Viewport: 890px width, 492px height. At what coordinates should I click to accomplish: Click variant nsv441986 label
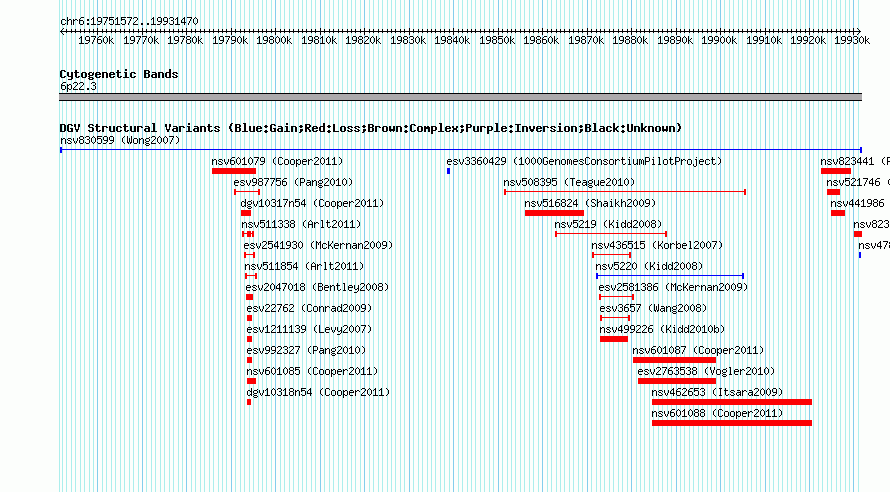(x=857, y=203)
